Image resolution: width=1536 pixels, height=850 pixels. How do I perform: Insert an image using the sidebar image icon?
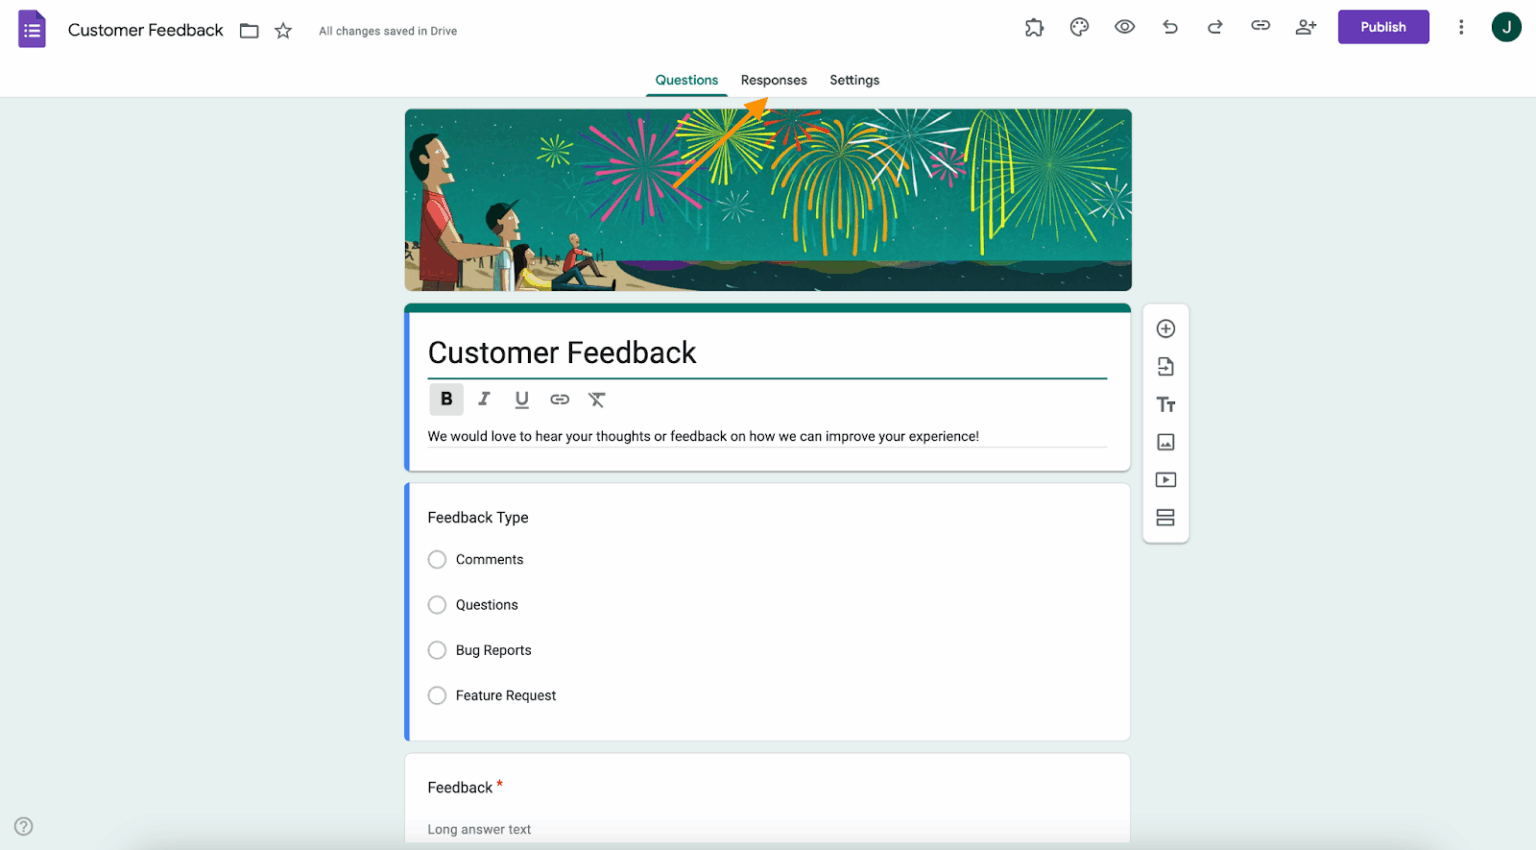point(1165,441)
